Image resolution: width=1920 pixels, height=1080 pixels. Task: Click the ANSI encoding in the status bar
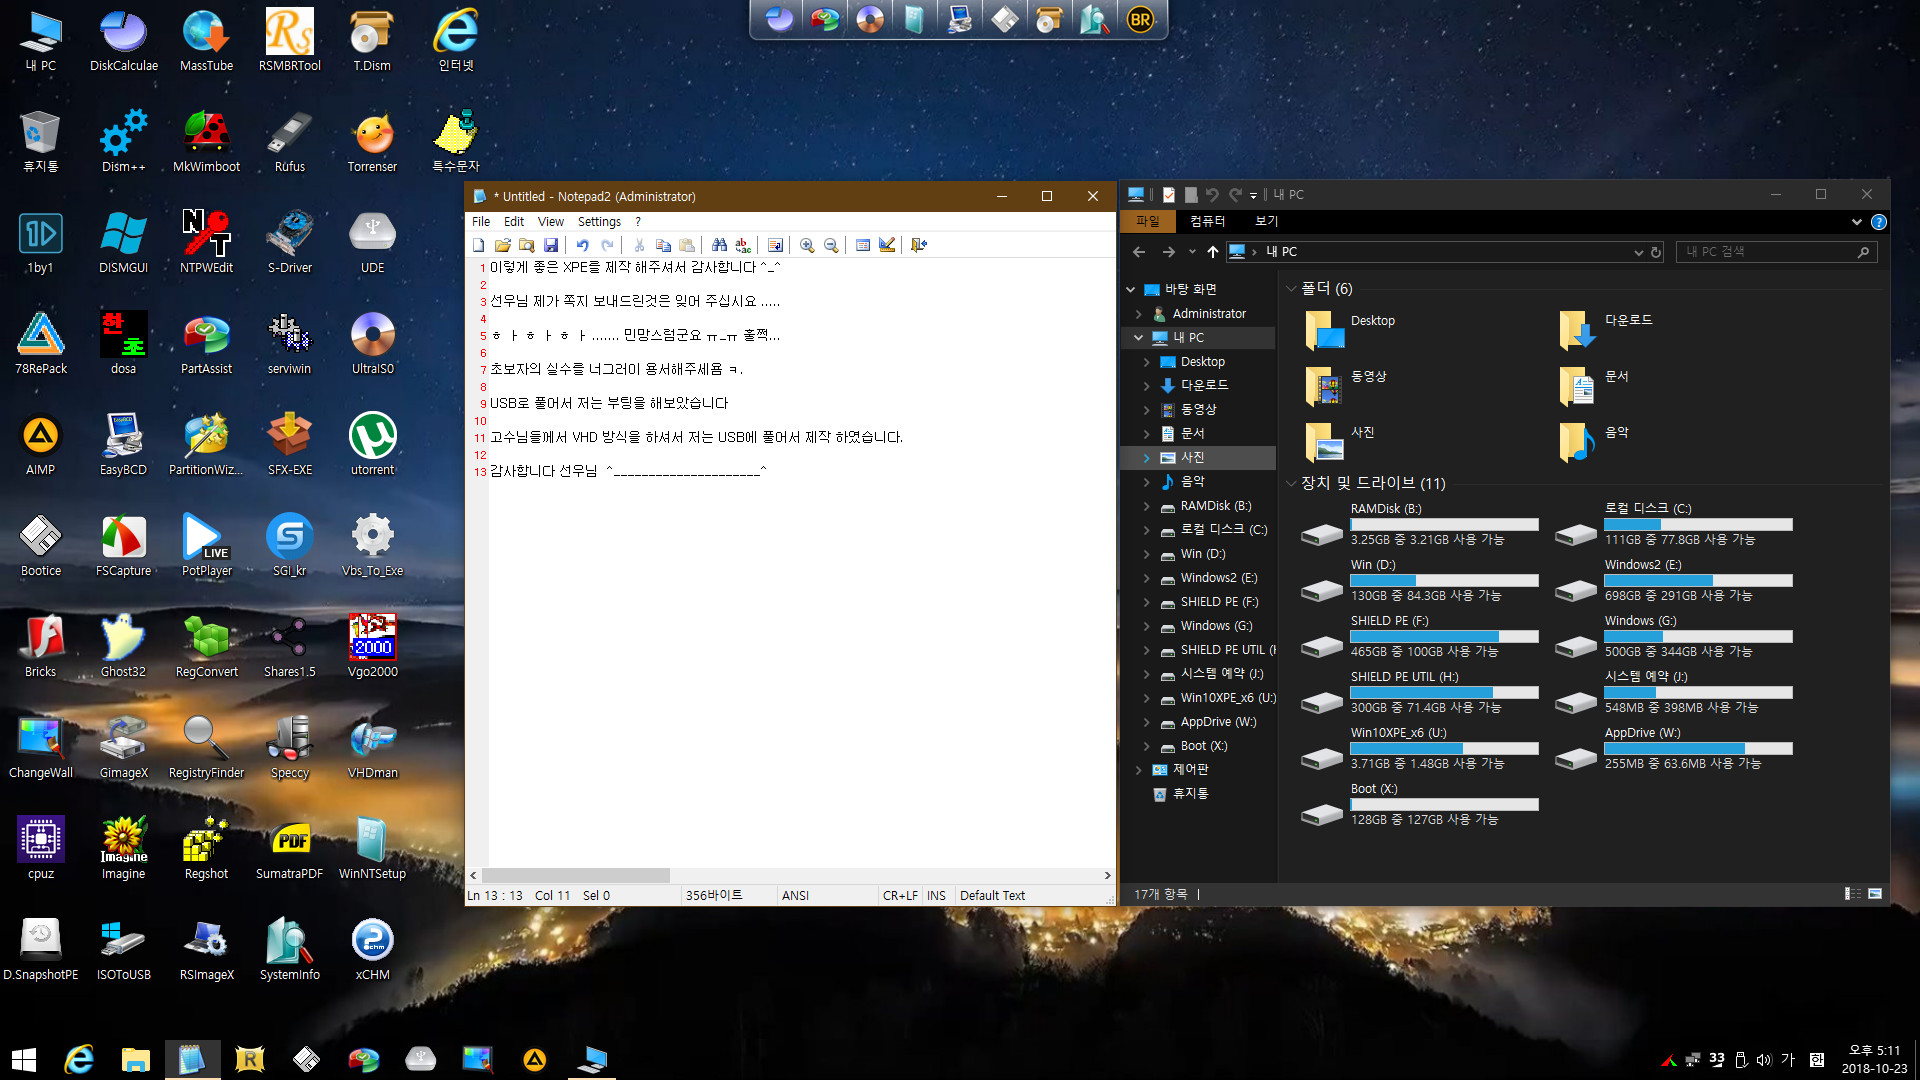(796, 896)
